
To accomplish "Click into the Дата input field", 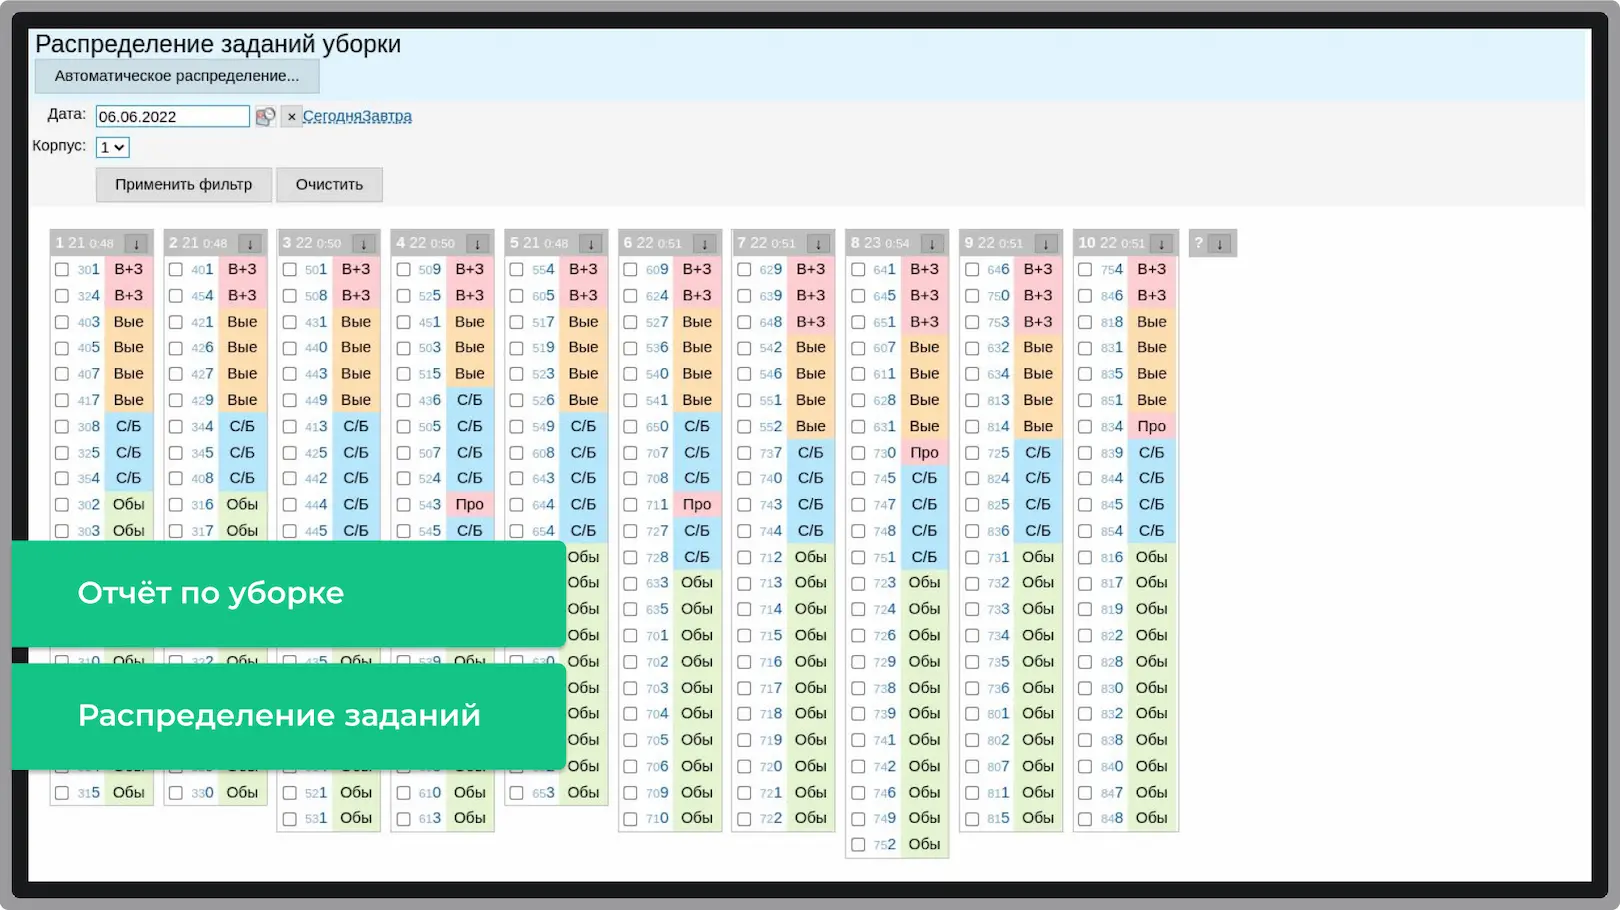I will tap(172, 117).
